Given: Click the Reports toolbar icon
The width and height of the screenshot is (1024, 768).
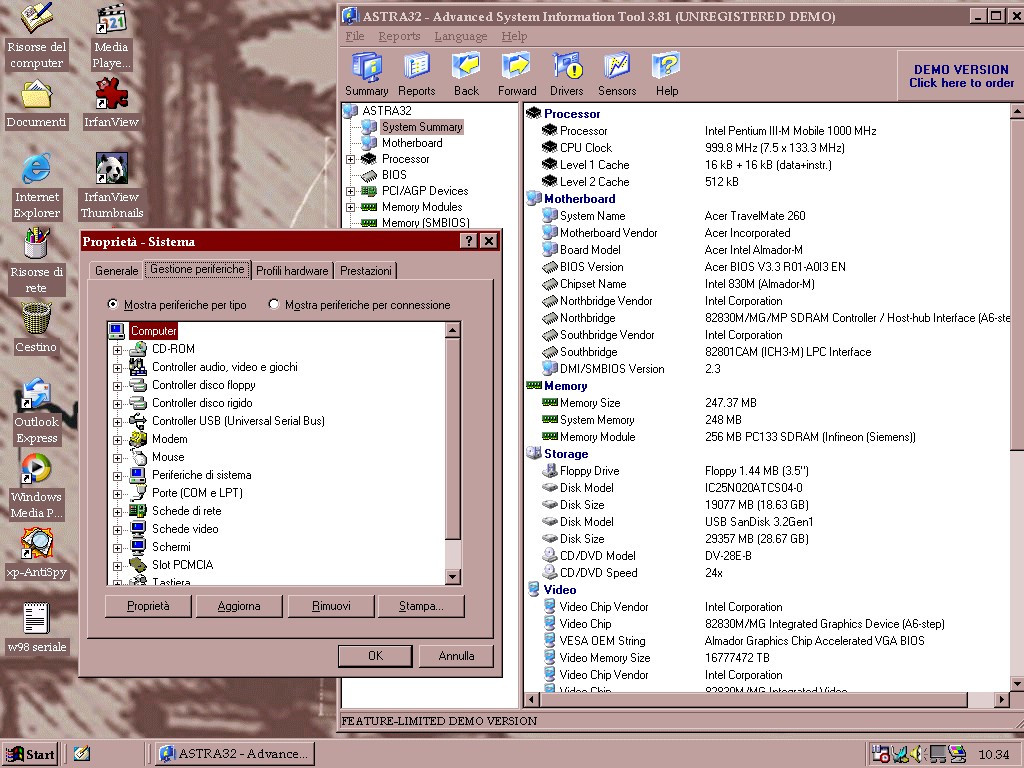Looking at the screenshot, I should click(x=417, y=74).
